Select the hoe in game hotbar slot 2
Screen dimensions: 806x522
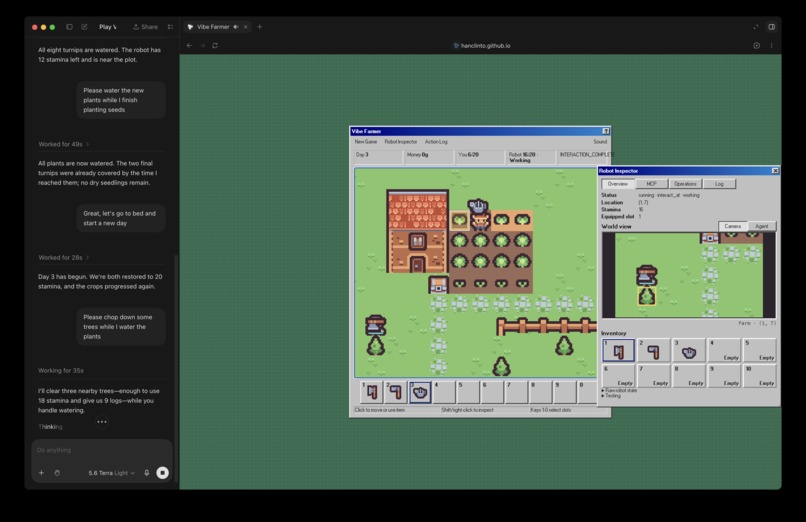pyautogui.click(x=395, y=392)
